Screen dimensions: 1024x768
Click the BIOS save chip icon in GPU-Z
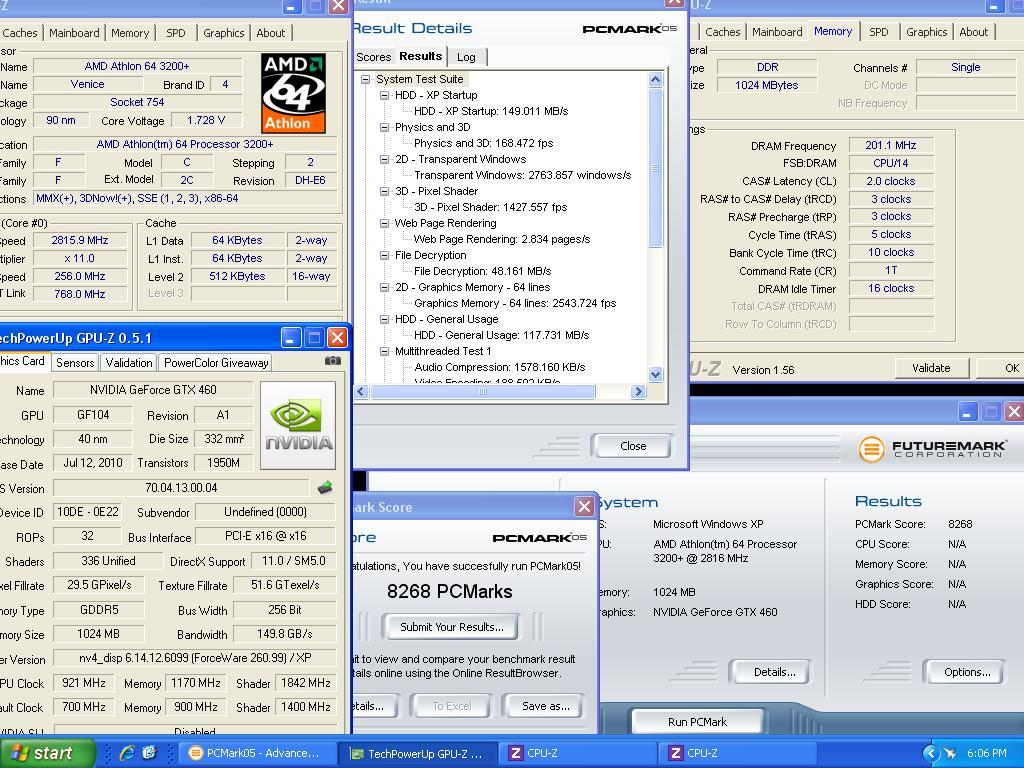point(325,487)
